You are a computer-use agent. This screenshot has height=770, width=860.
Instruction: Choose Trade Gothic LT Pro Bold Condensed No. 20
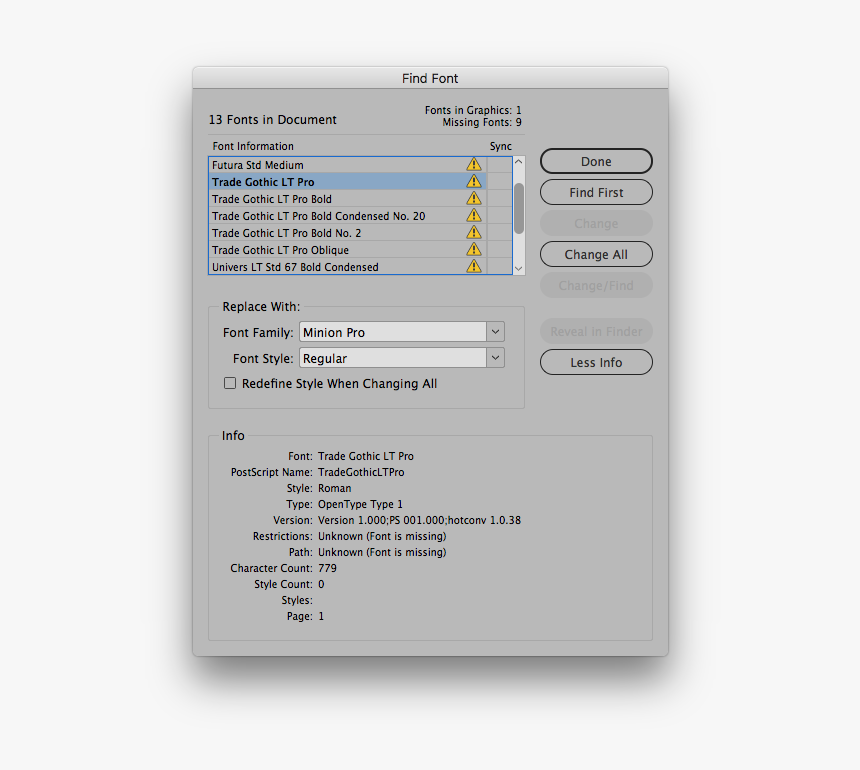coord(348,216)
